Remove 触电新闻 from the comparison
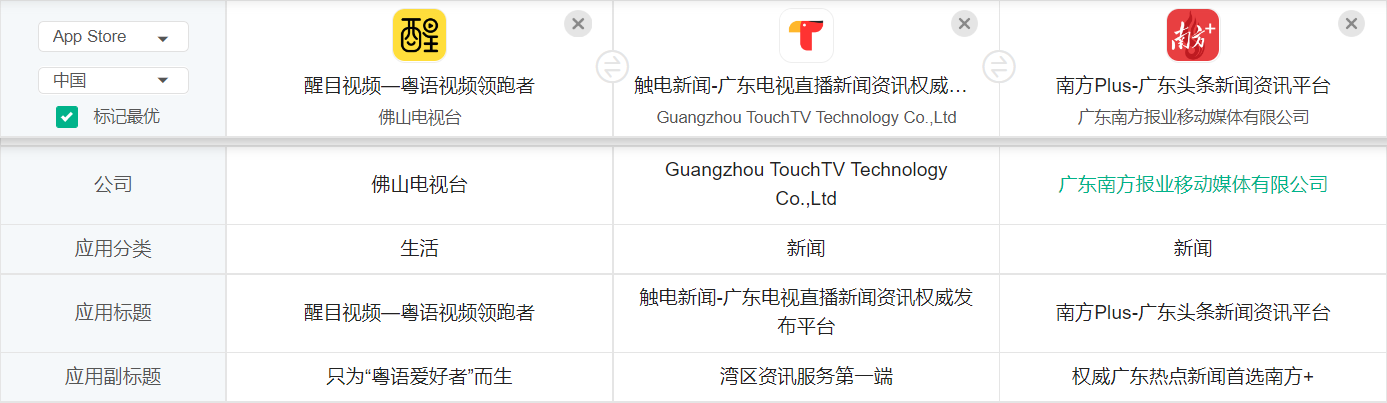This screenshot has width=1387, height=403. (964, 23)
